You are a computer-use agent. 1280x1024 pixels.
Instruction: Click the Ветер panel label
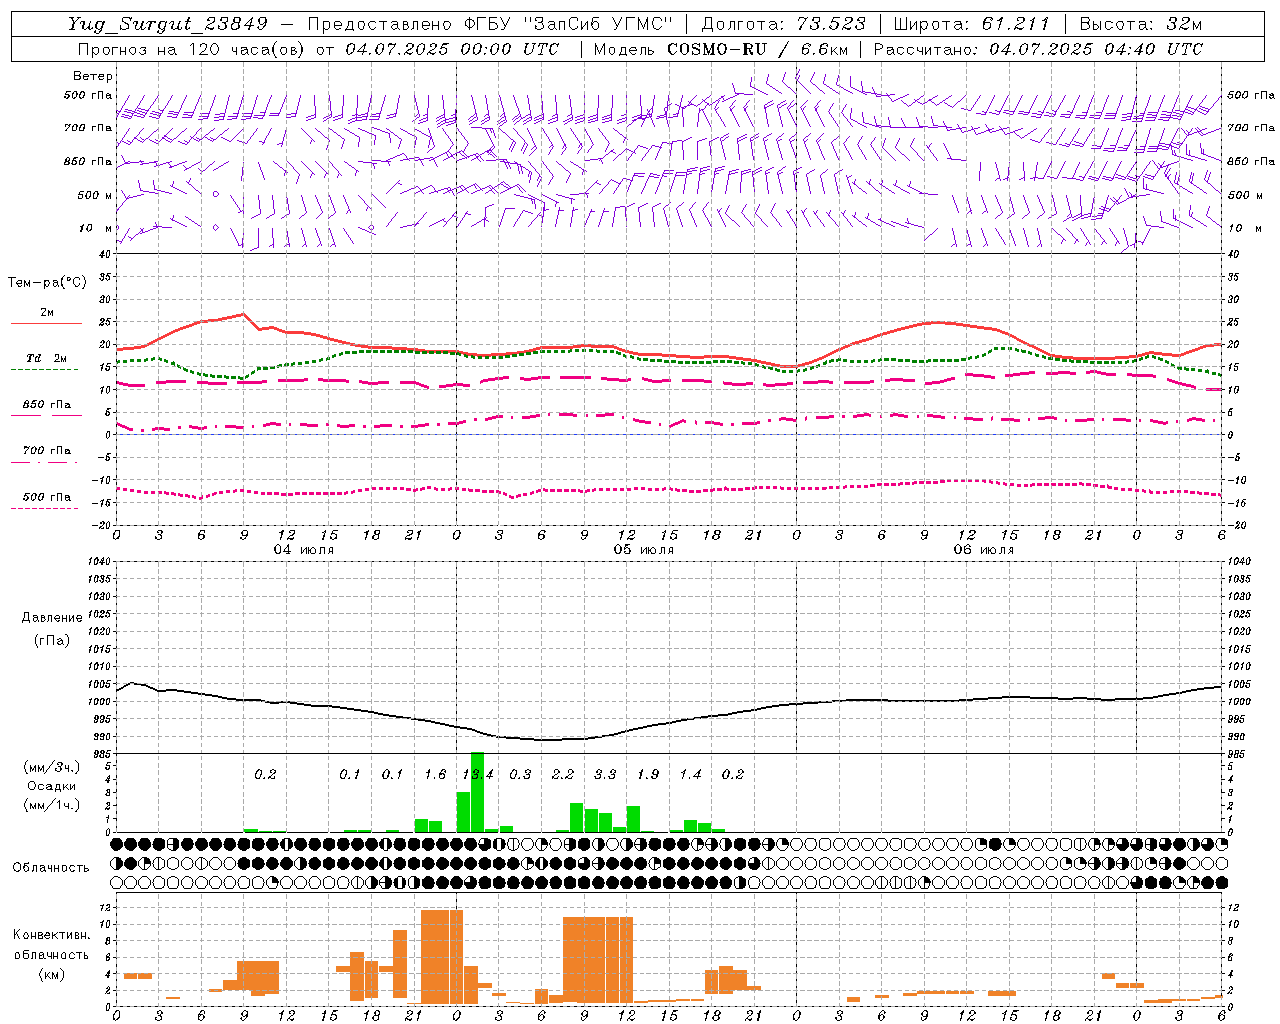pyautogui.click(x=93, y=76)
